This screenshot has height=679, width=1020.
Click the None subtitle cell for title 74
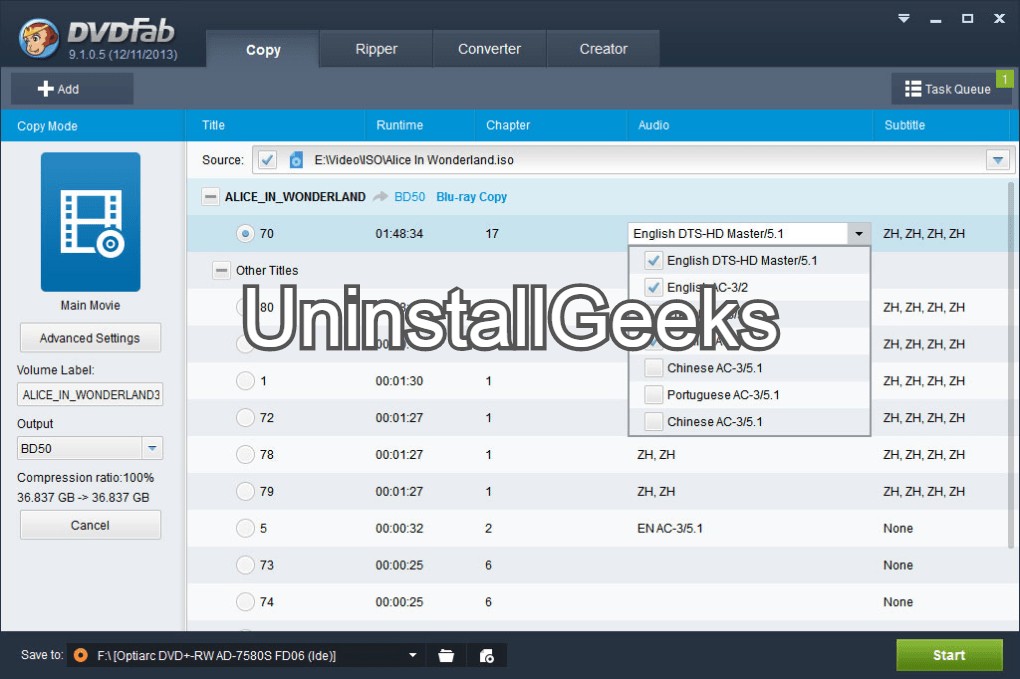[x=898, y=602]
